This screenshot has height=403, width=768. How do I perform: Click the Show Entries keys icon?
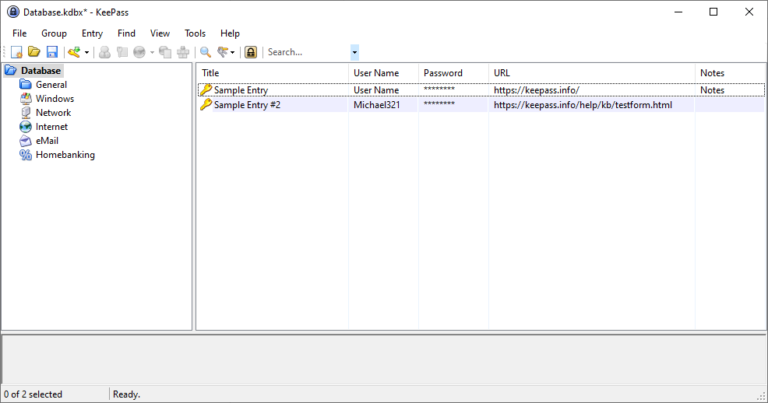click(x=223, y=52)
